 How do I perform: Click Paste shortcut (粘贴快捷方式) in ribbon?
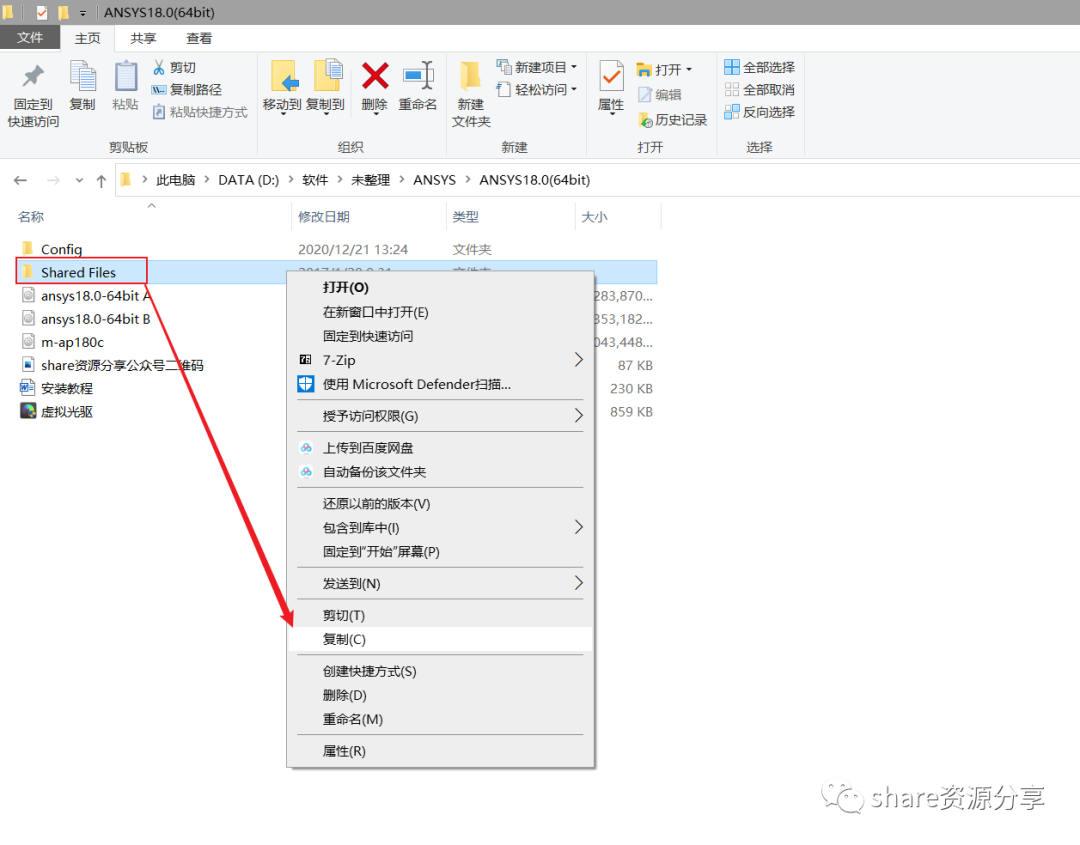(x=199, y=112)
